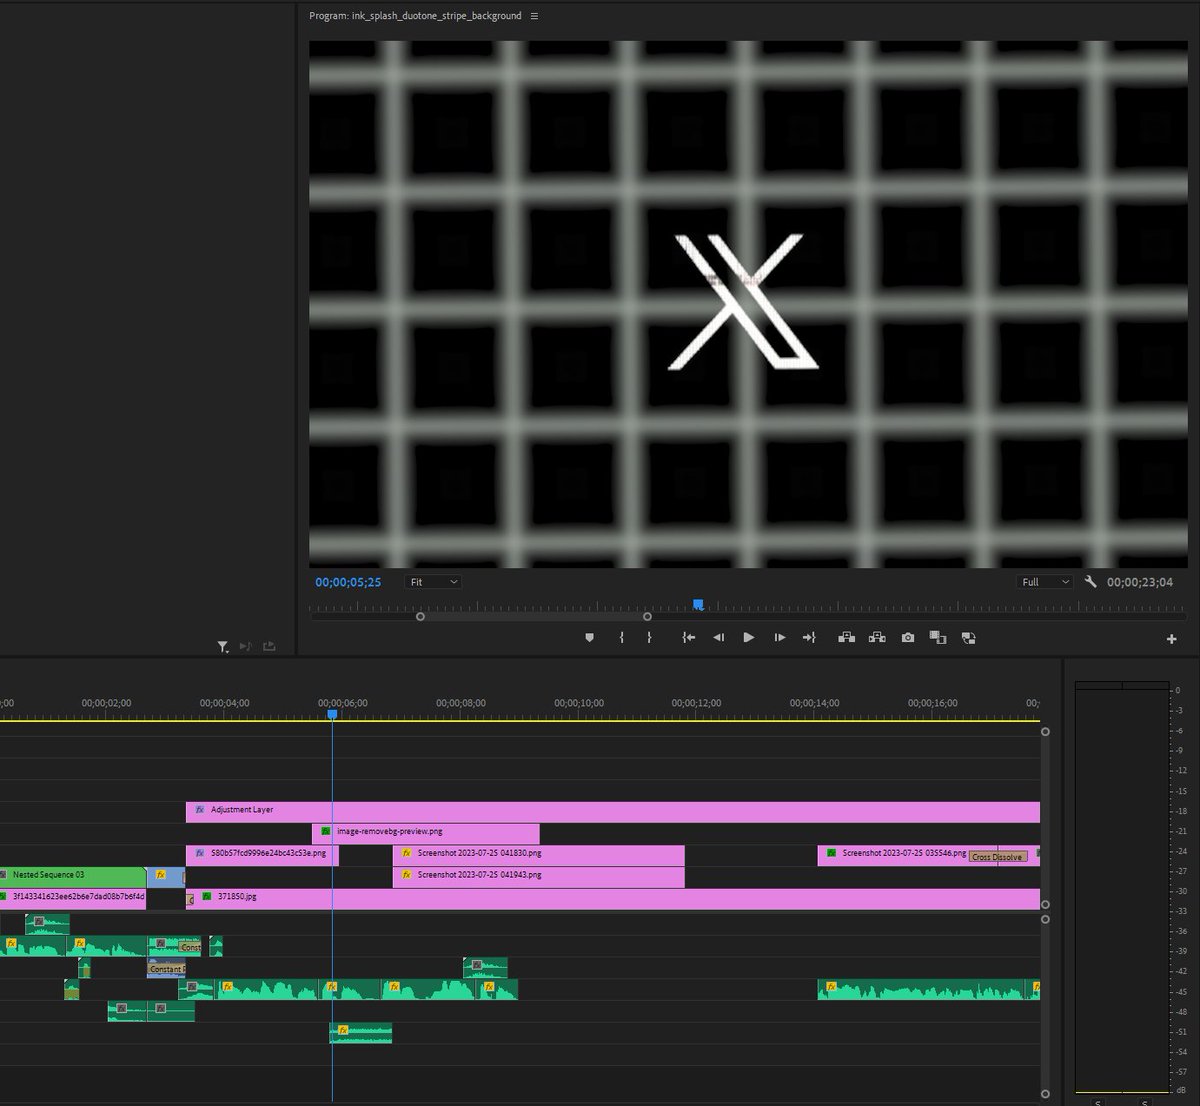Add a marker in the Program monitor
Viewport: 1200px width, 1106px height.
pos(589,638)
